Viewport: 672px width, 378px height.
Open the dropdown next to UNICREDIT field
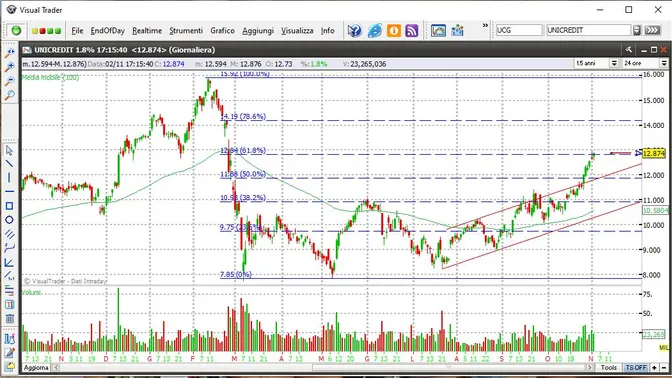[636, 30]
